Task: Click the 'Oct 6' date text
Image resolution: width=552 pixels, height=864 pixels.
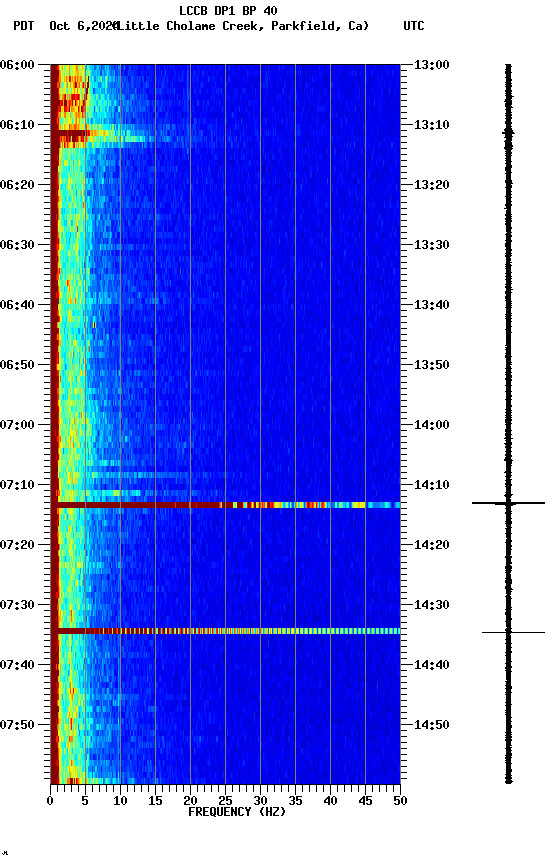Action: coord(67,26)
